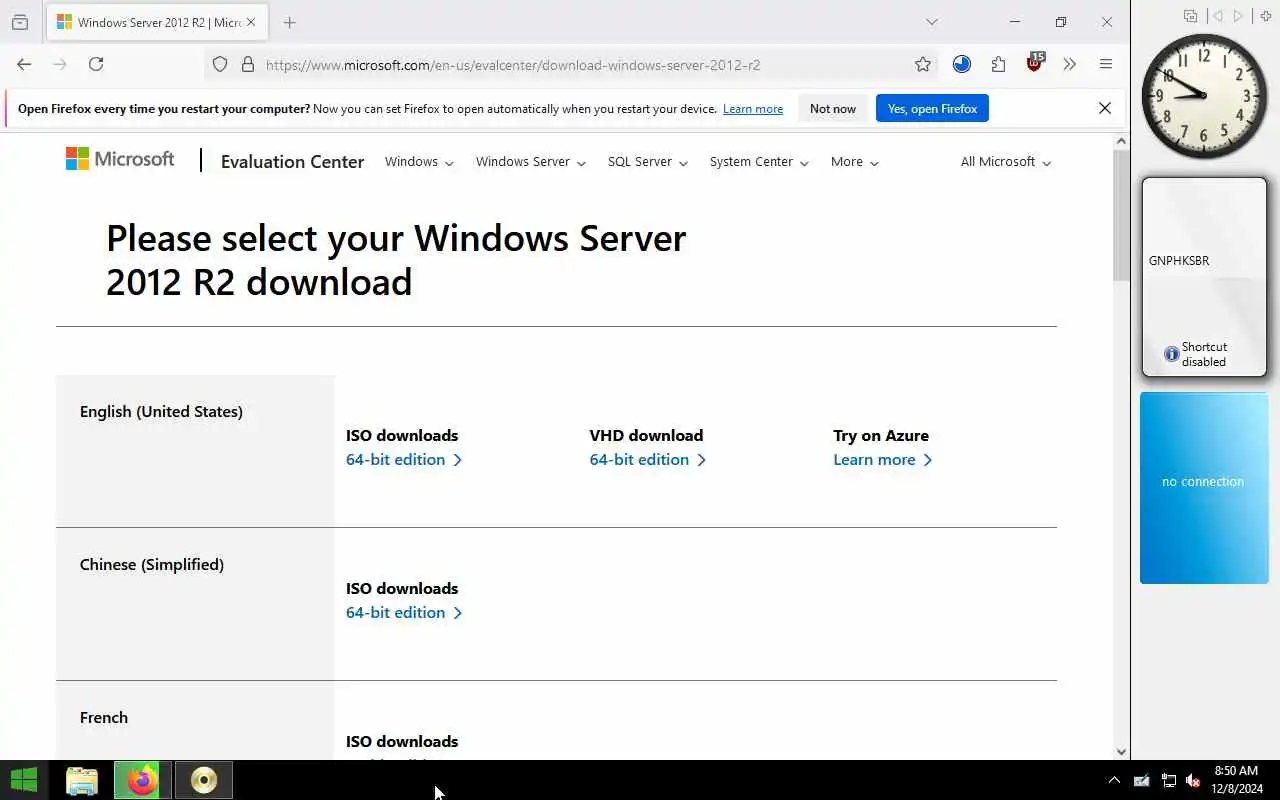Show hidden system tray icons
This screenshot has width=1280, height=800.
click(x=1114, y=780)
